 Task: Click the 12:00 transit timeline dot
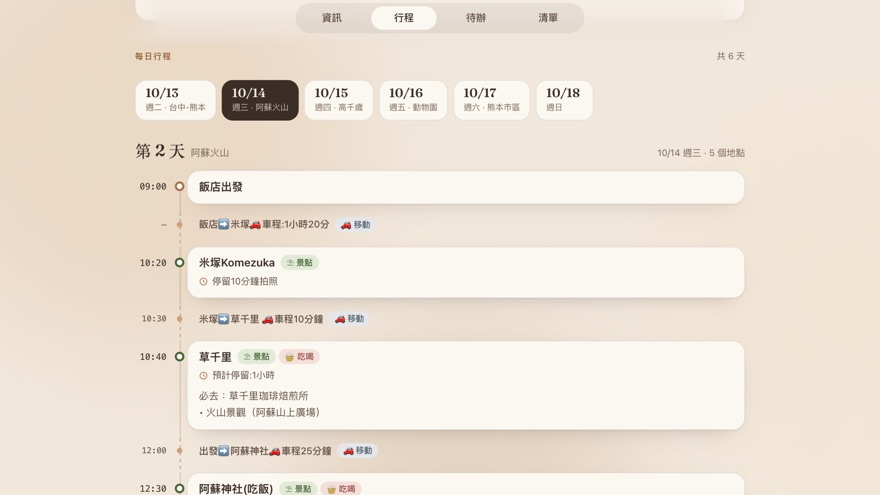point(180,450)
